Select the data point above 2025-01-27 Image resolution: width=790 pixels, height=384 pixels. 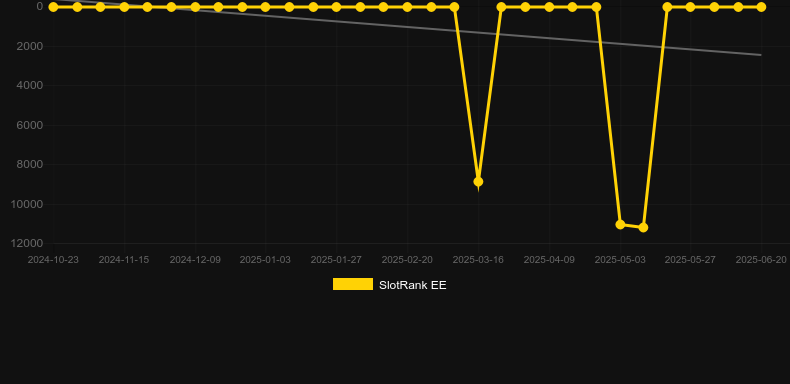coord(336,7)
